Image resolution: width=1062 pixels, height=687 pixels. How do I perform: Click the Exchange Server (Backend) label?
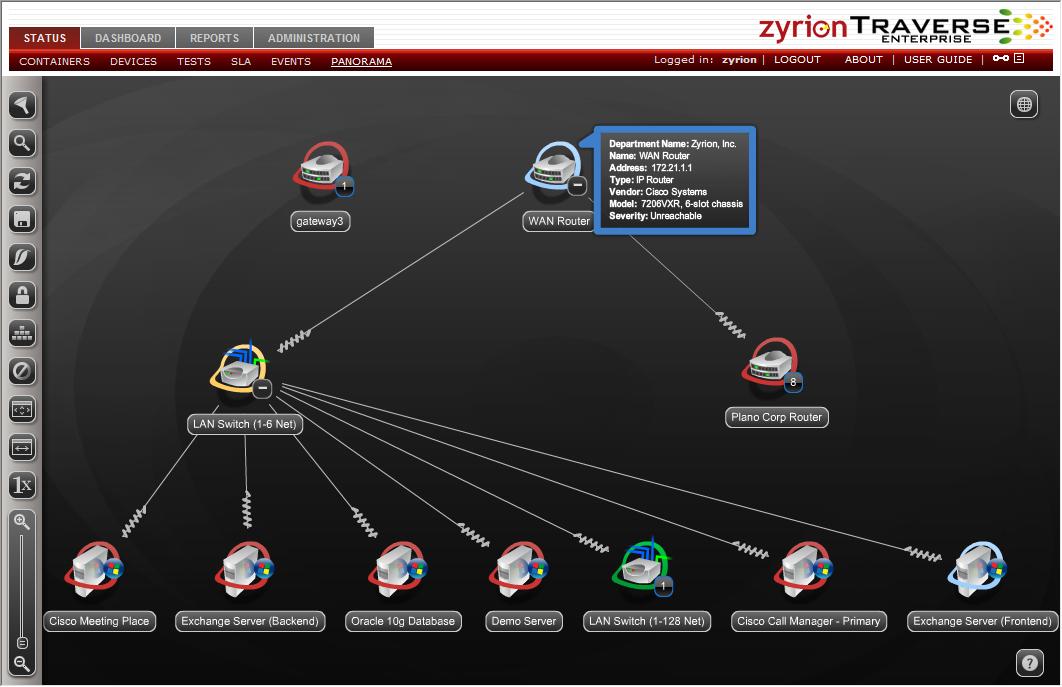click(250, 621)
